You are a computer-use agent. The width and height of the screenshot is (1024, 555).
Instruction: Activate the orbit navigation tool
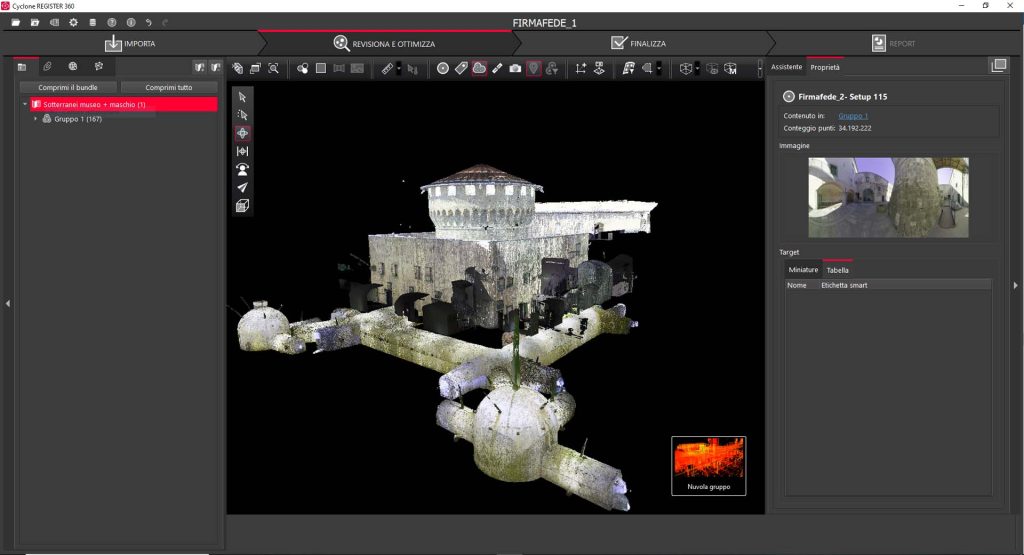pos(242,133)
